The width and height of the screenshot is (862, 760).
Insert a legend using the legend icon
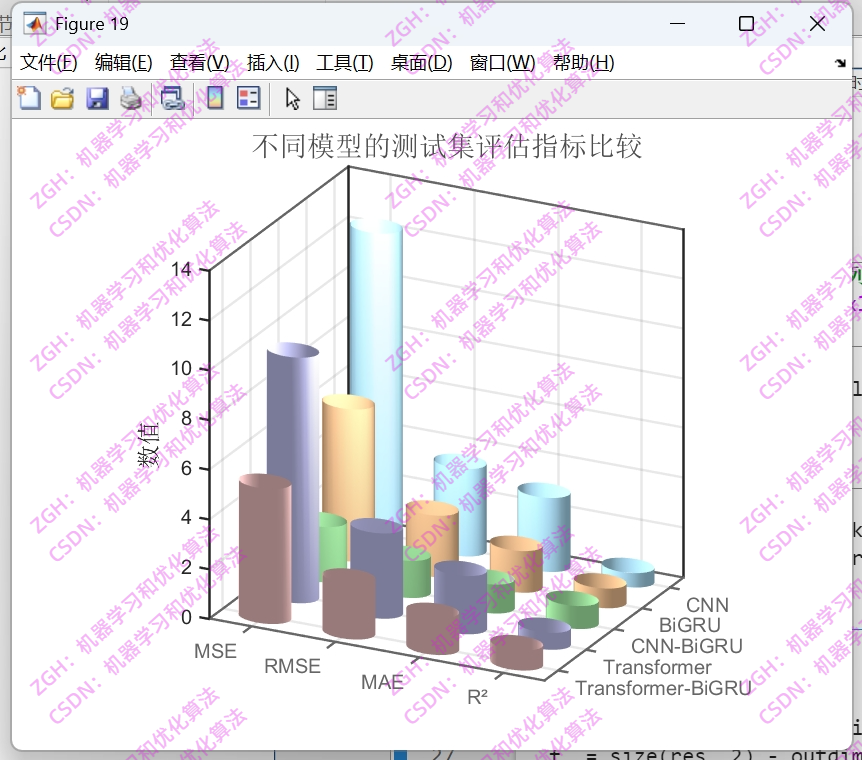pyautogui.click(x=247, y=98)
